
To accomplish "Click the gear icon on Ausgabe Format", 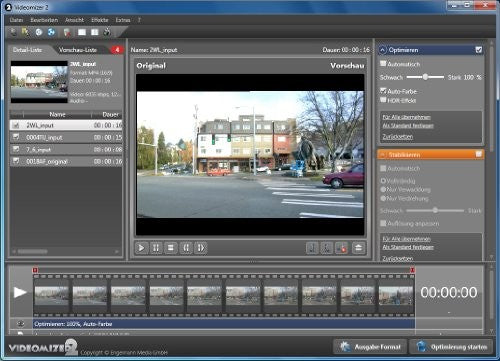I will point(344,347).
